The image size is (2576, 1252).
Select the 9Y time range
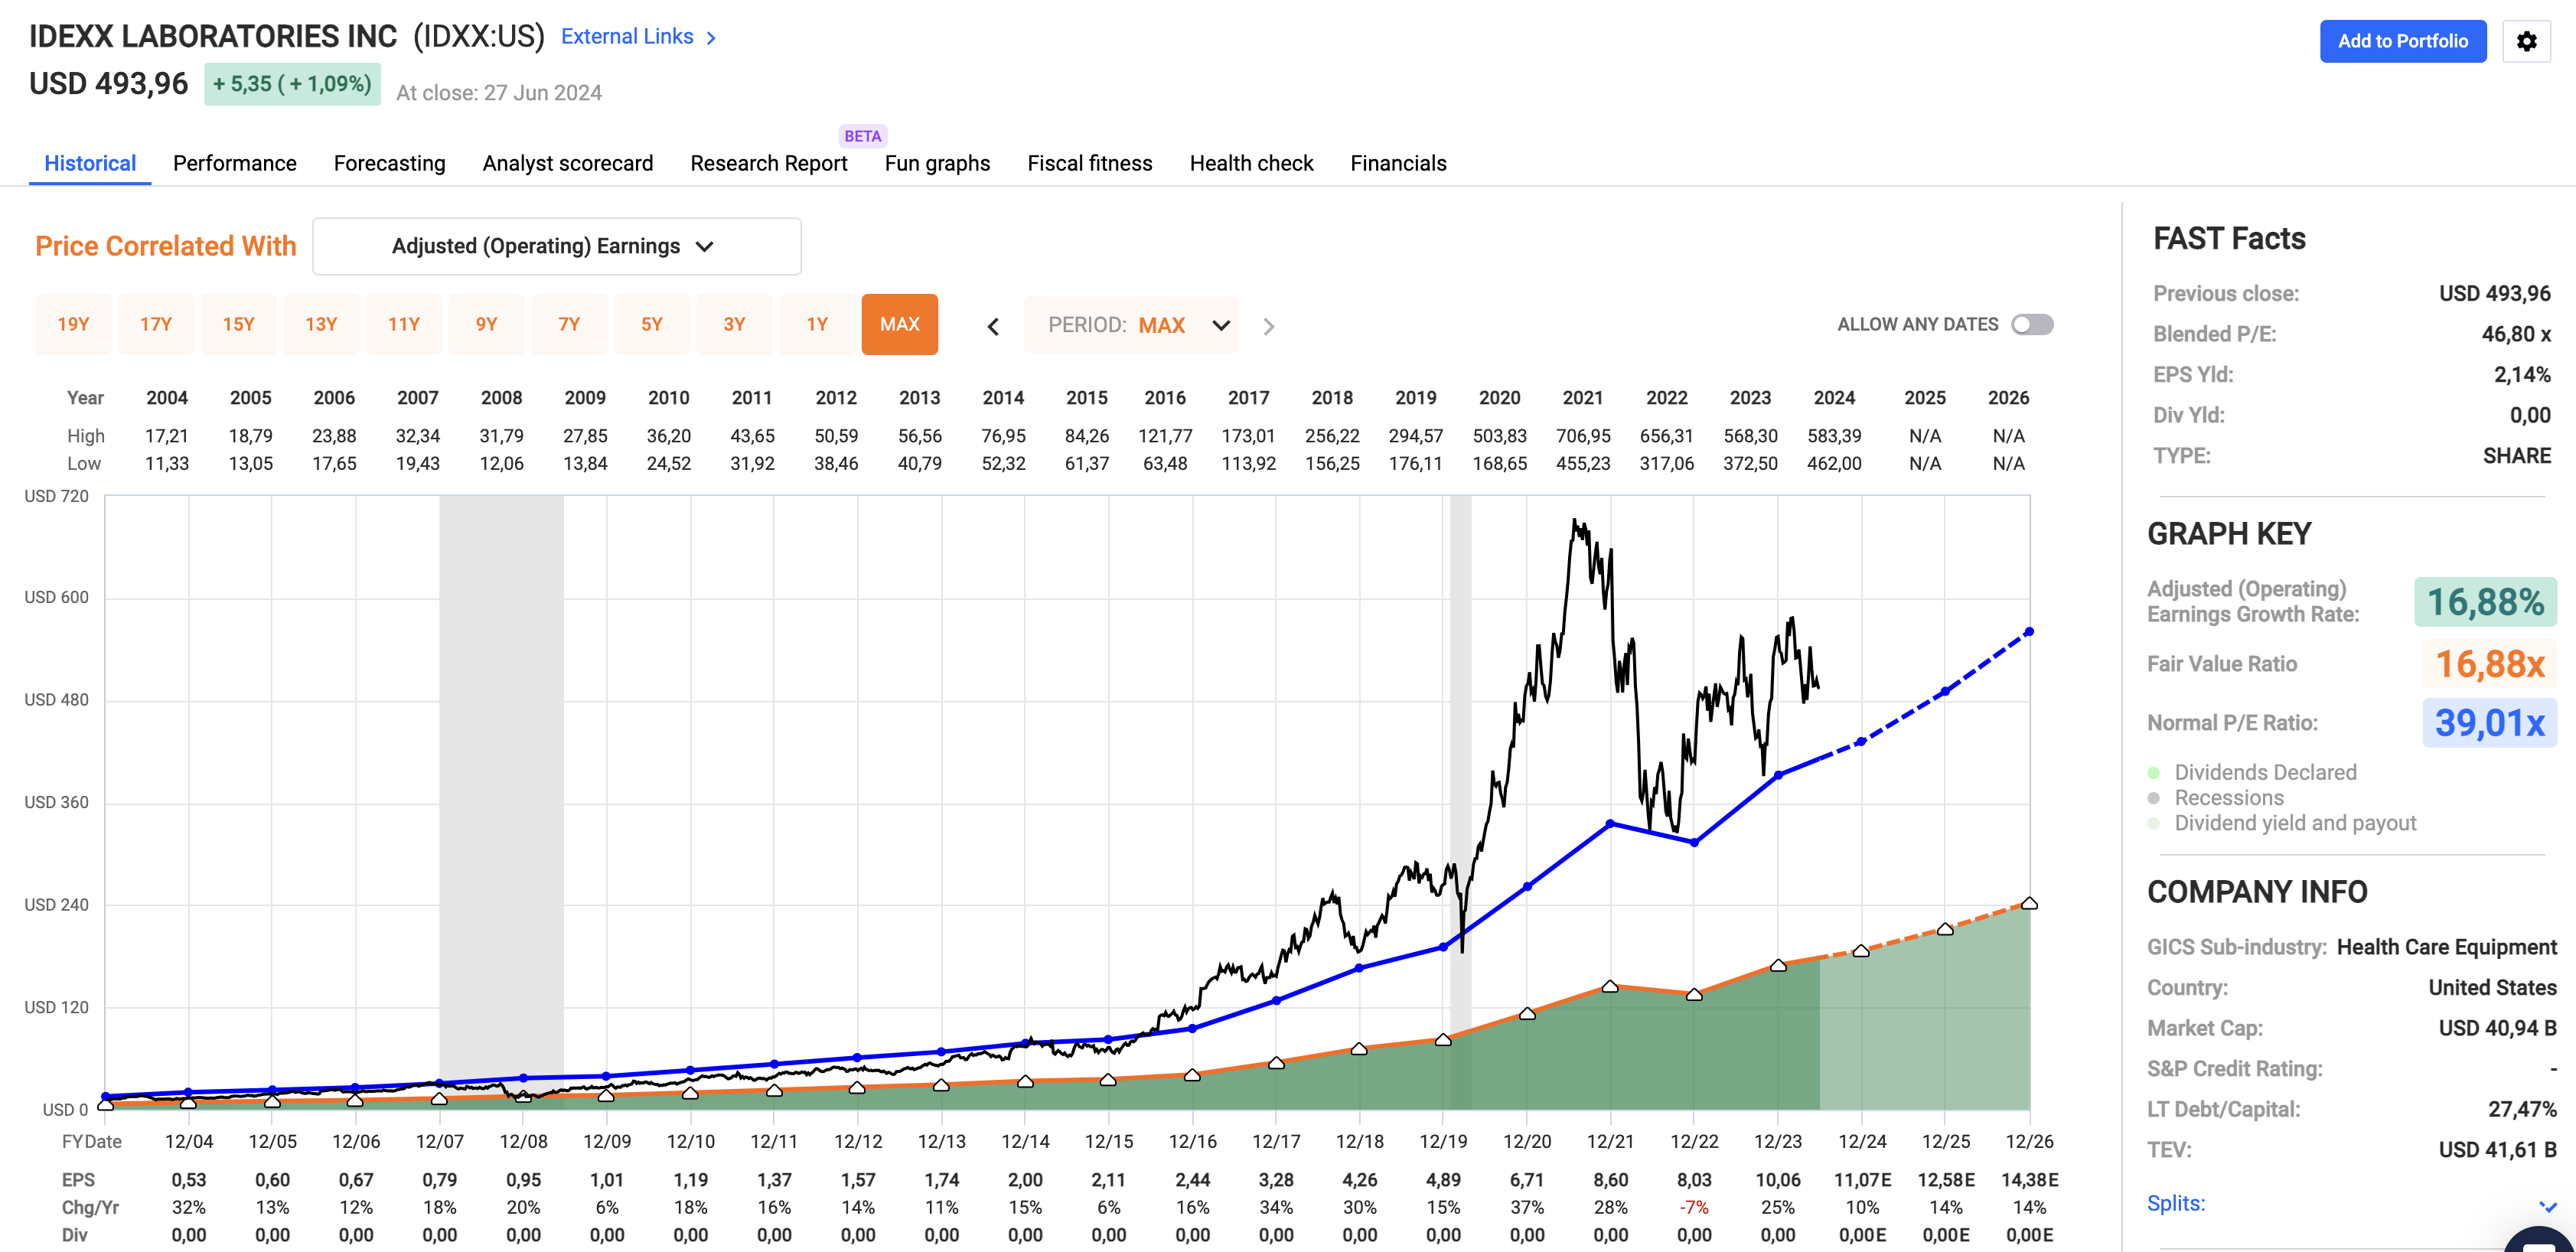click(x=487, y=324)
